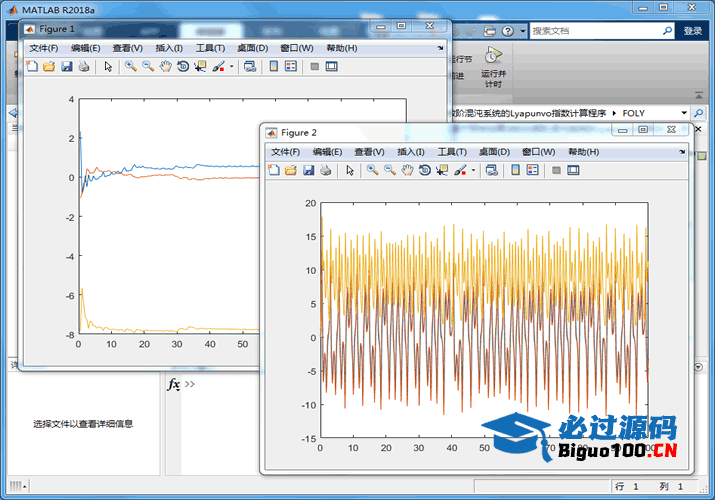Click Link Plot icon in Figure 1 toolbar
Image resolution: width=715 pixels, height=500 pixels.
pos(250,67)
